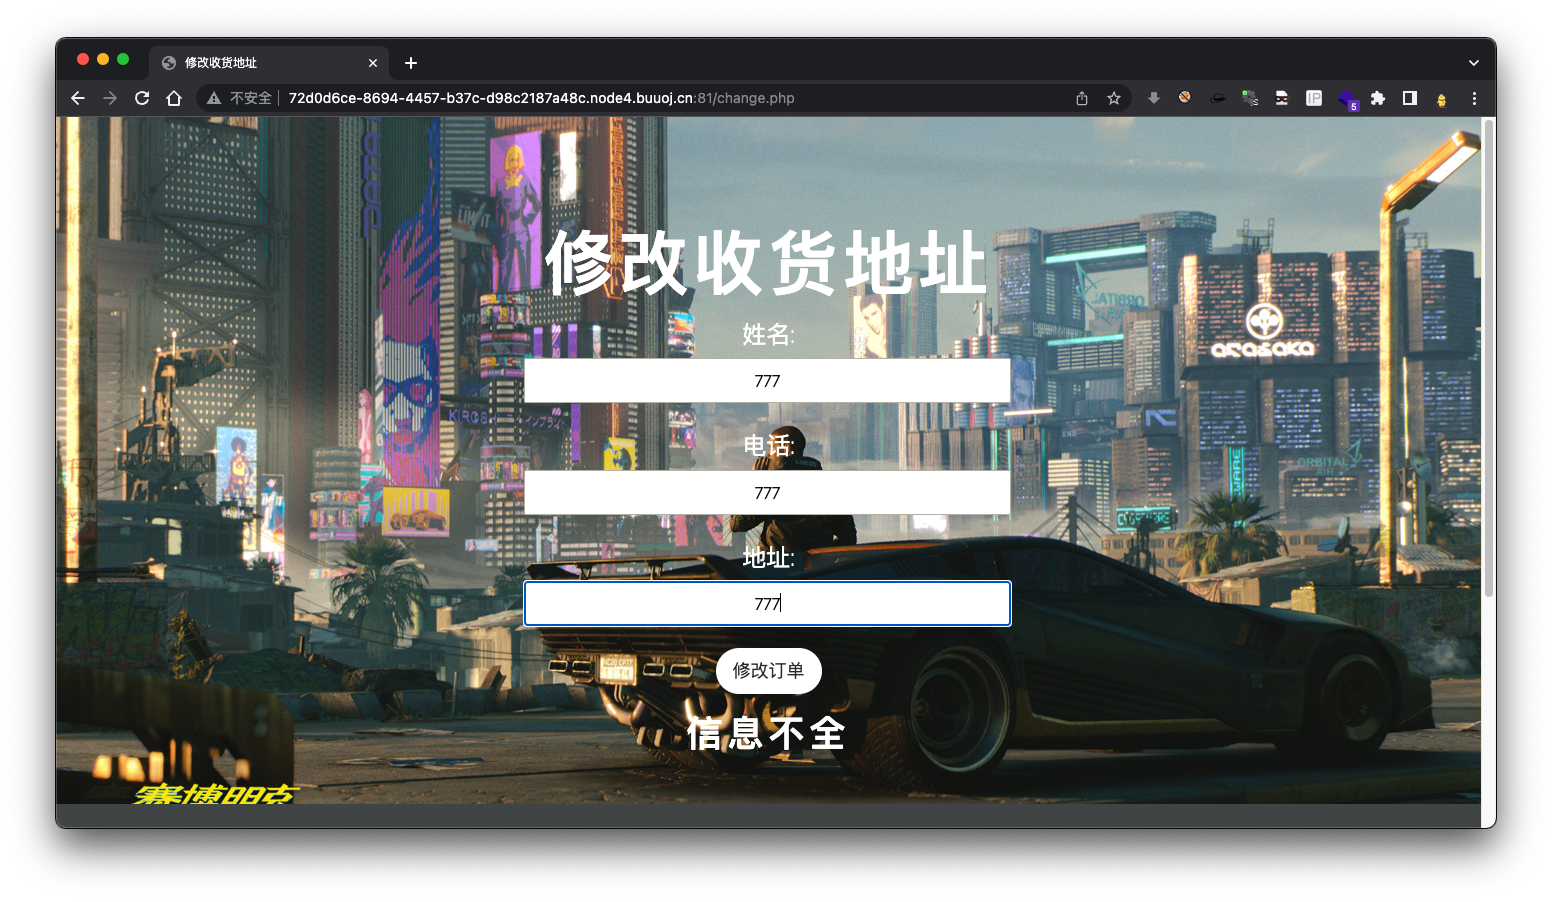Open the Extensions puzzle piece menu
The image size is (1552, 902).
pos(1378,98)
